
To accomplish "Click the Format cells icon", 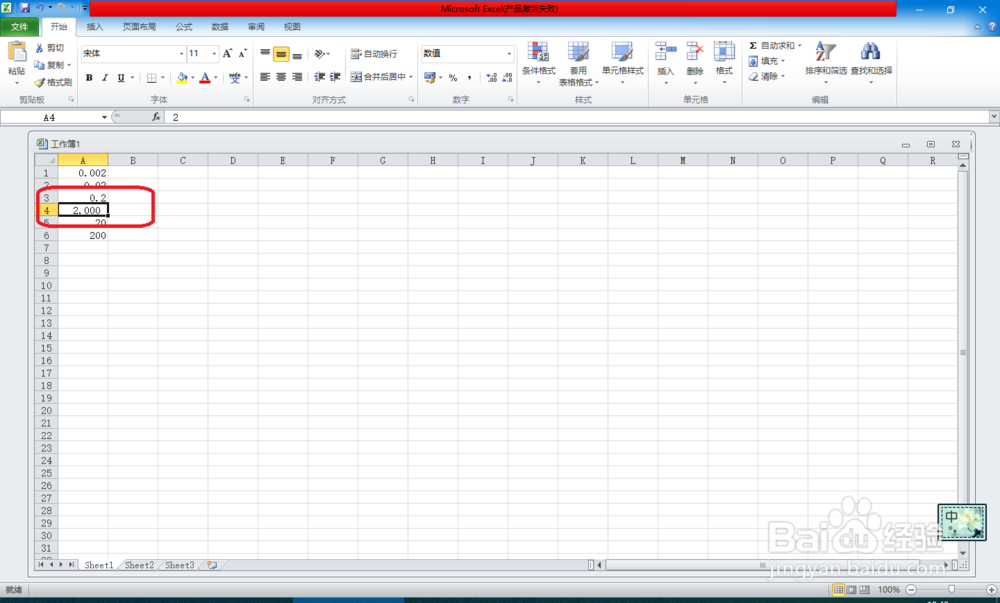I will point(724,51).
